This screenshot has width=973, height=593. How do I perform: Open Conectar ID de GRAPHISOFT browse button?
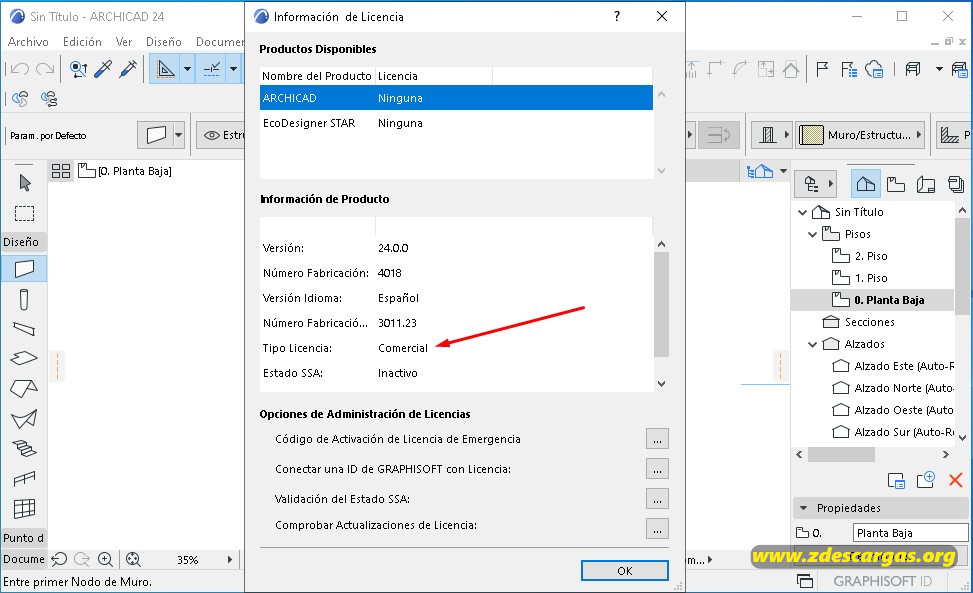657,469
